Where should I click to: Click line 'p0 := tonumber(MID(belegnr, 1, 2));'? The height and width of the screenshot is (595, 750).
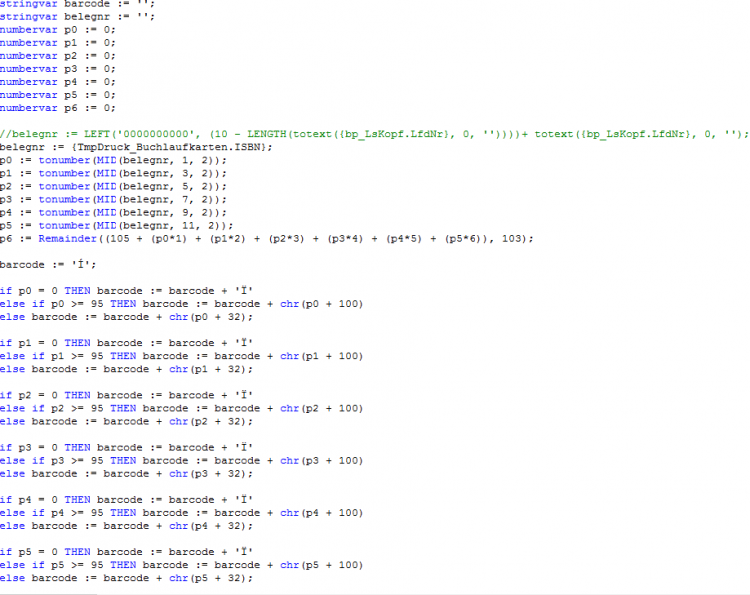(x=113, y=160)
